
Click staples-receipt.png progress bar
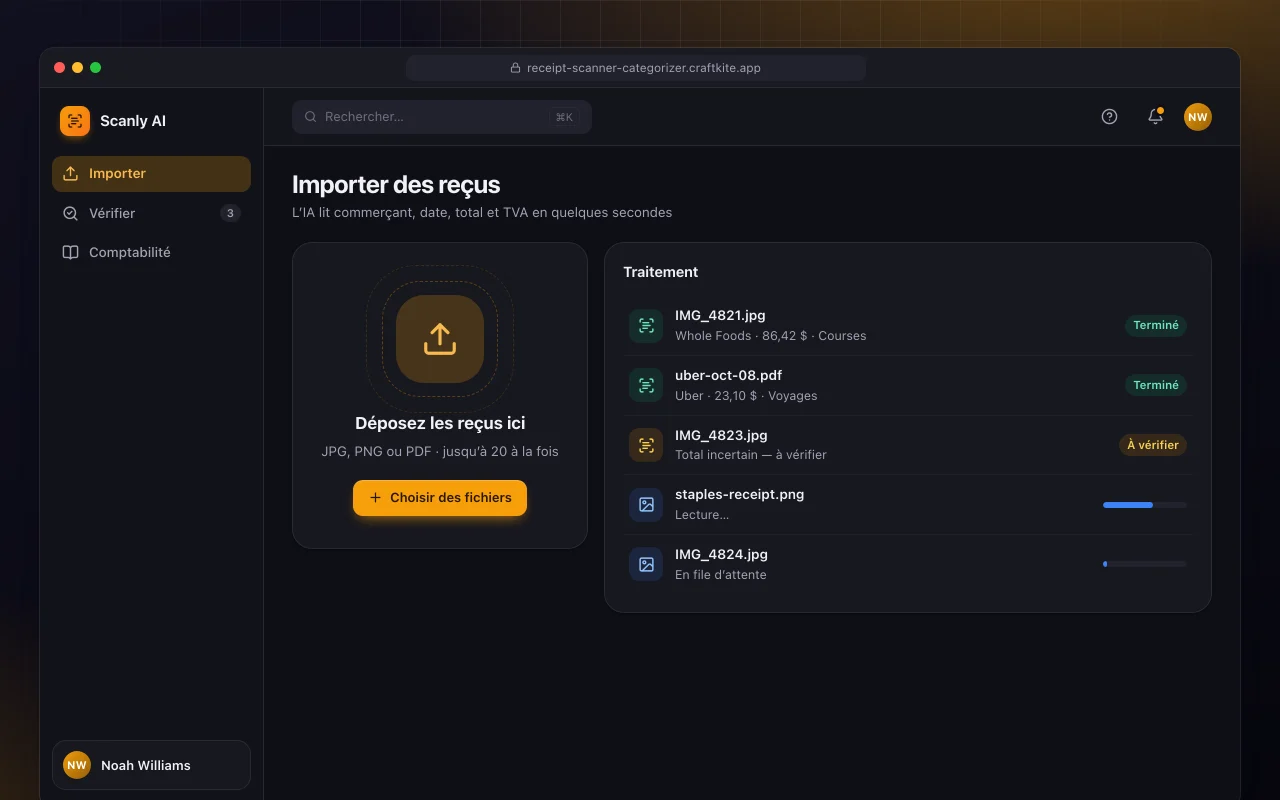coord(1145,505)
